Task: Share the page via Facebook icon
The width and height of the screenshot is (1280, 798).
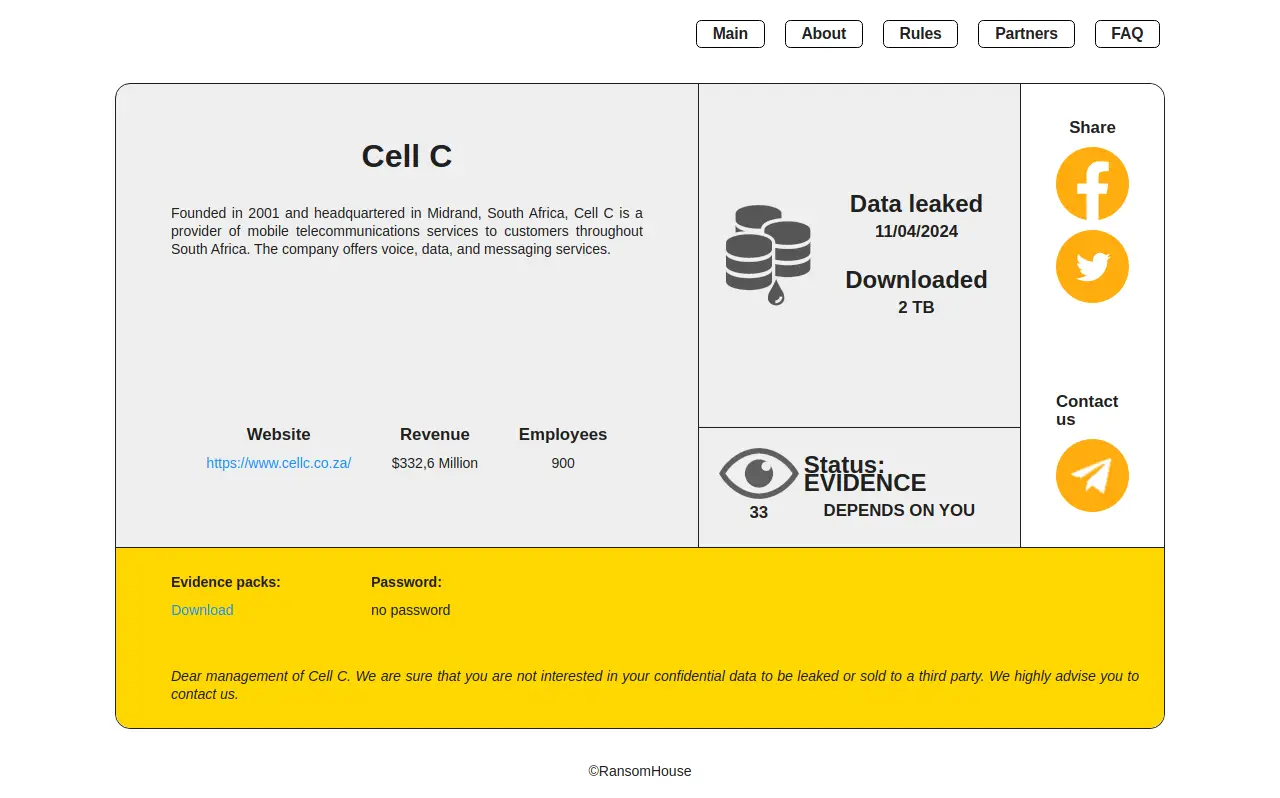Action: 1092,184
